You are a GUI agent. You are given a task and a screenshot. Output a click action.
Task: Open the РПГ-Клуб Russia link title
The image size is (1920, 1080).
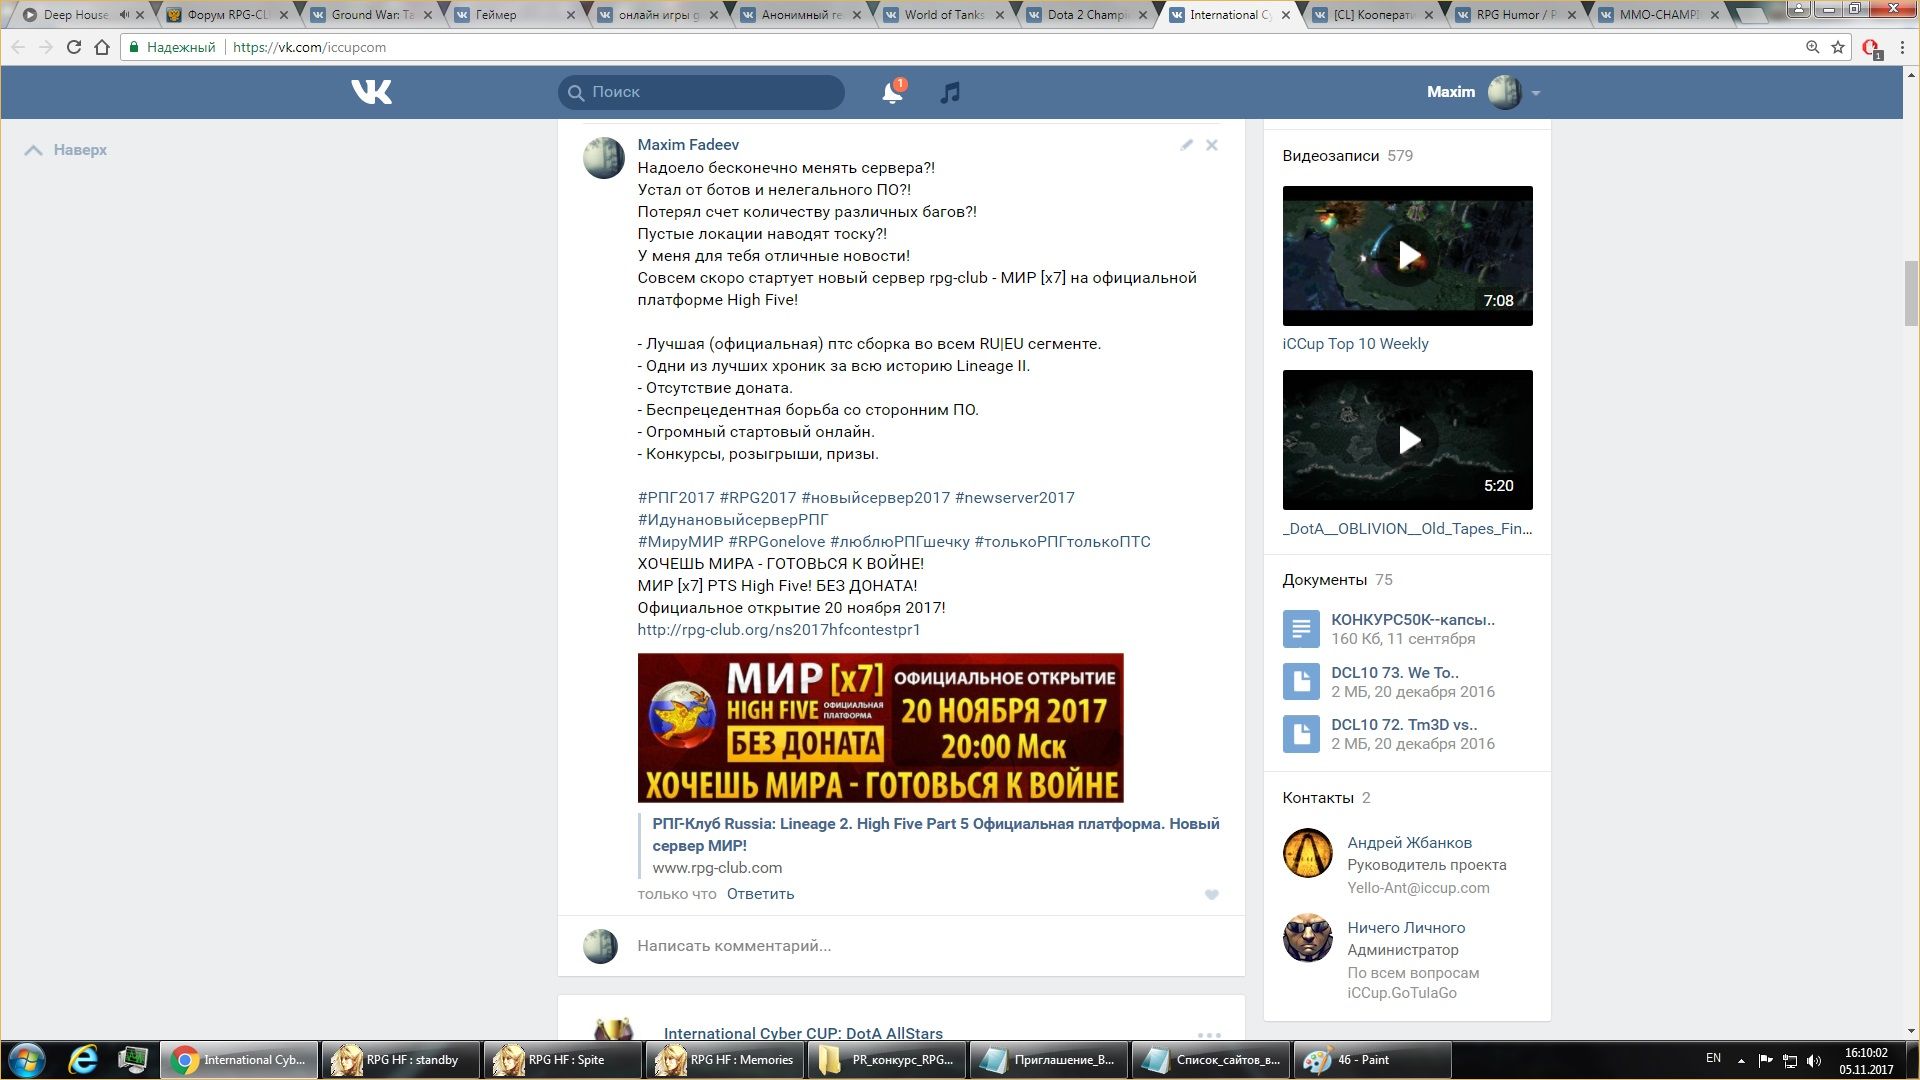(x=935, y=835)
